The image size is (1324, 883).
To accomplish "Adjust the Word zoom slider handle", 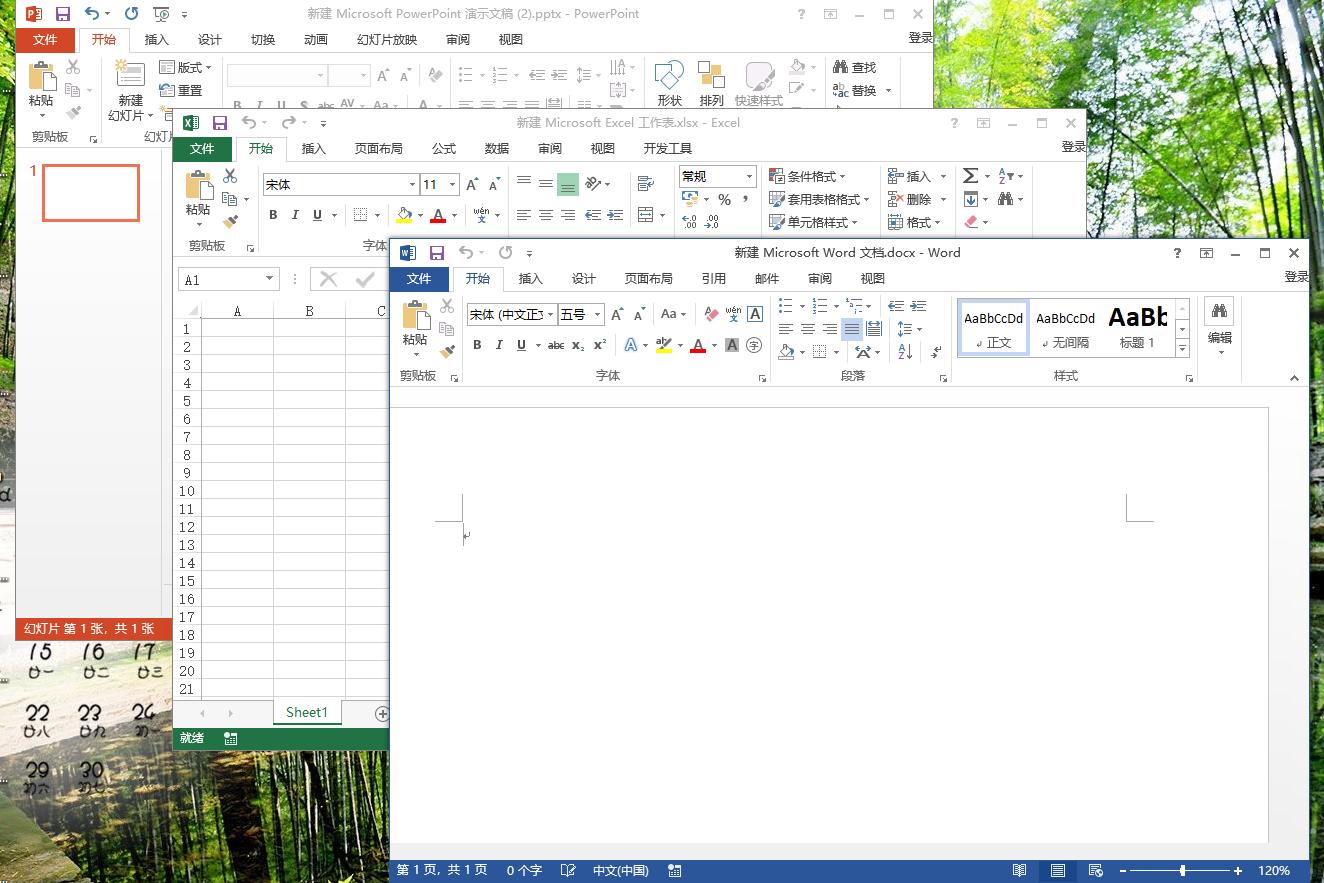I will (x=1182, y=871).
